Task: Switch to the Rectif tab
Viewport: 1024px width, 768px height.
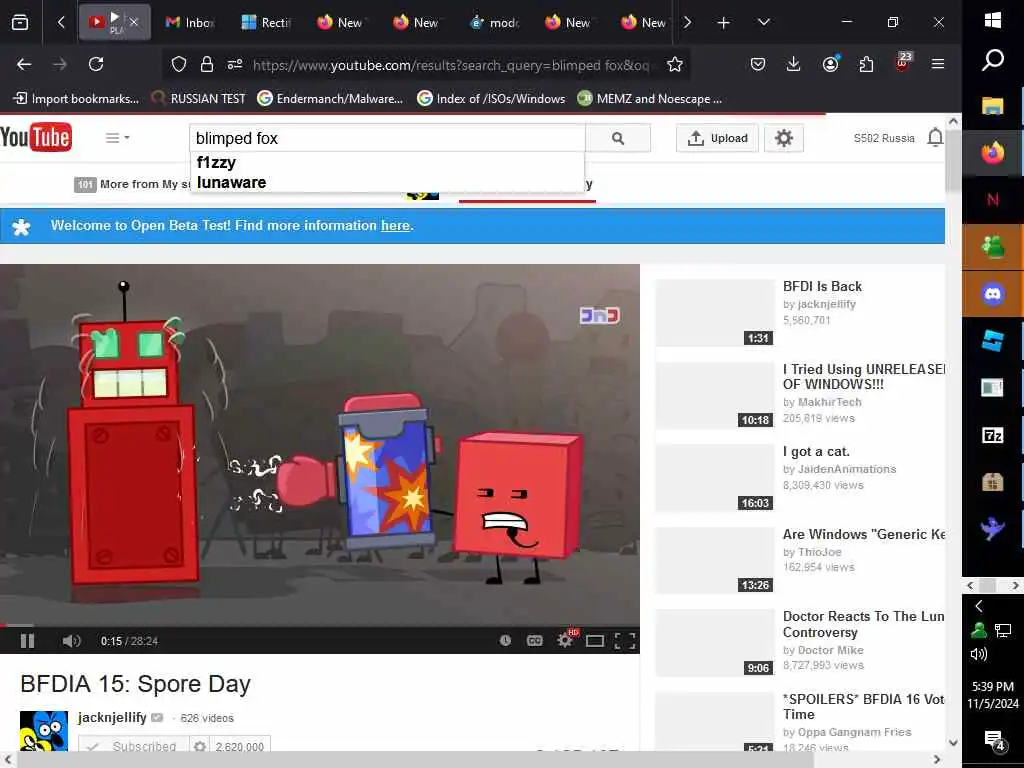Action: pyautogui.click(x=266, y=23)
